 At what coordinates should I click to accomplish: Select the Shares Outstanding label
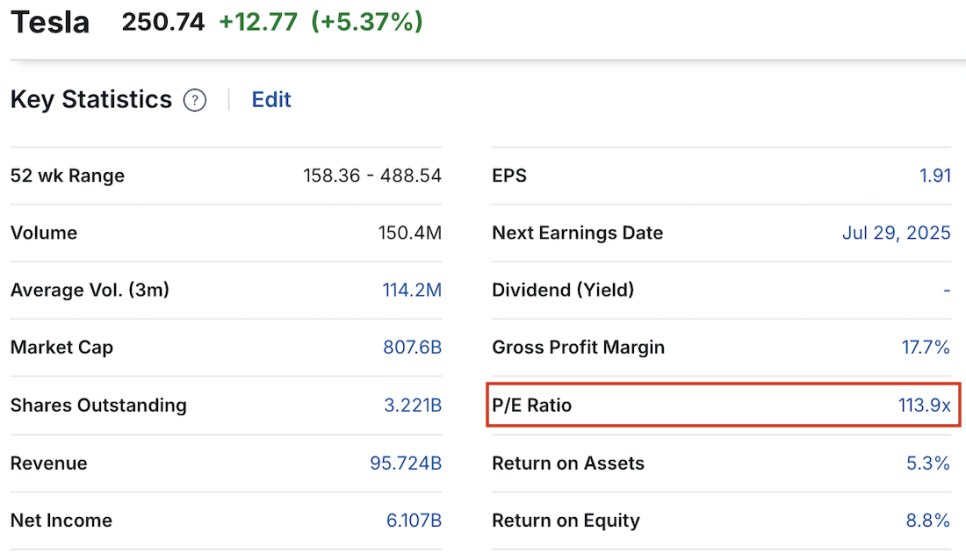99,405
